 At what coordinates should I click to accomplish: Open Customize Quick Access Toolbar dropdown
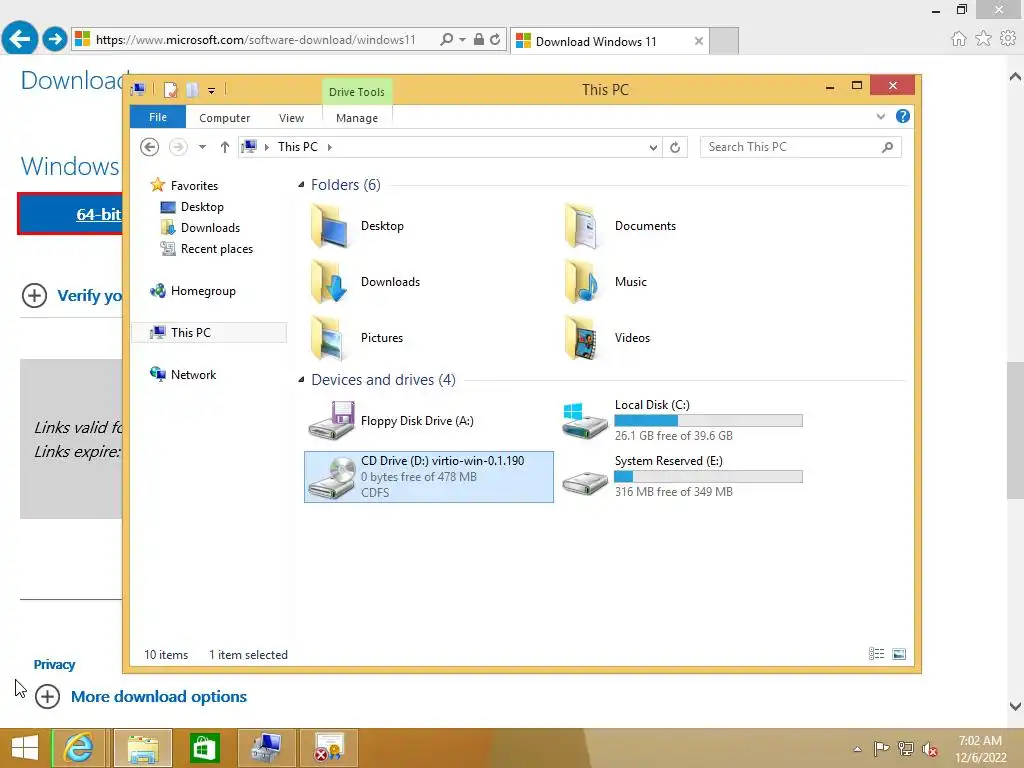tap(212, 91)
